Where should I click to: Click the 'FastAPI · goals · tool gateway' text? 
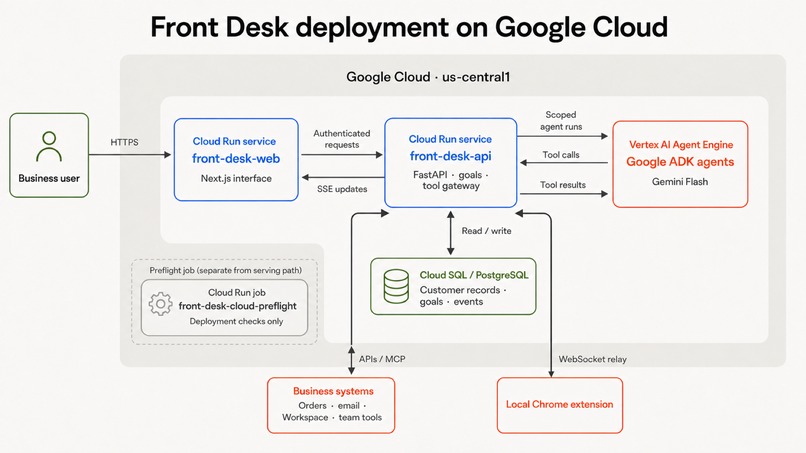click(x=451, y=180)
